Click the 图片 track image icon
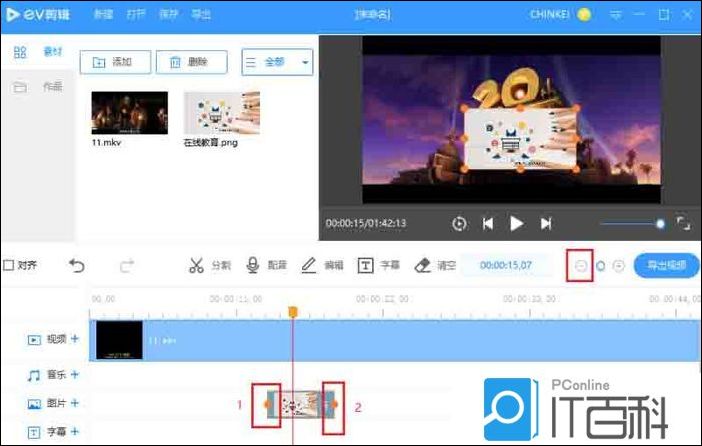The height and width of the screenshot is (446, 702). click(x=34, y=404)
